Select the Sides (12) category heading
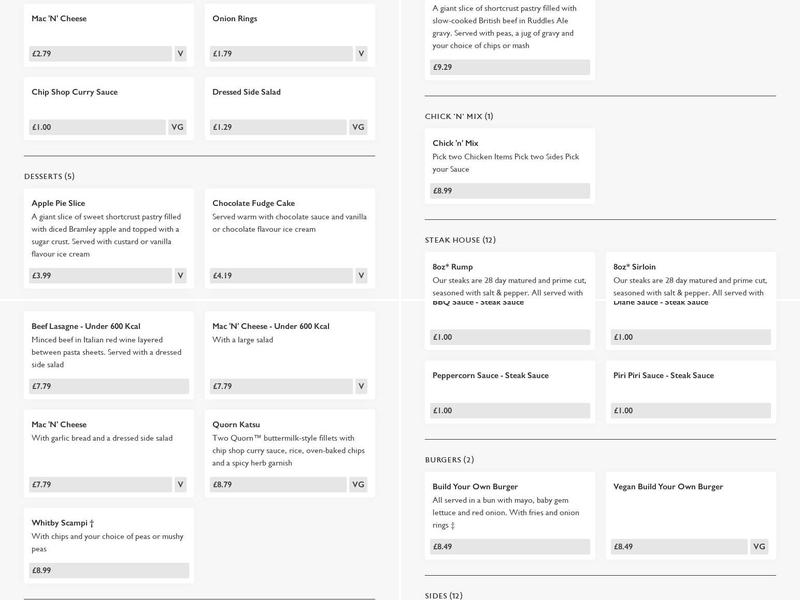Screen dimensions: 800x600 tap(443, 596)
